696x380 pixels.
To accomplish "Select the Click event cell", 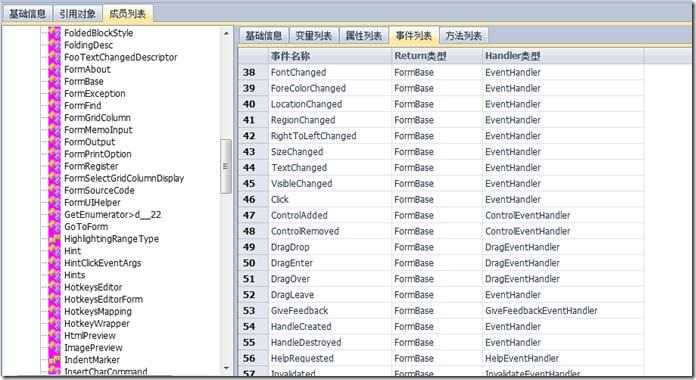I will [330, 200].
